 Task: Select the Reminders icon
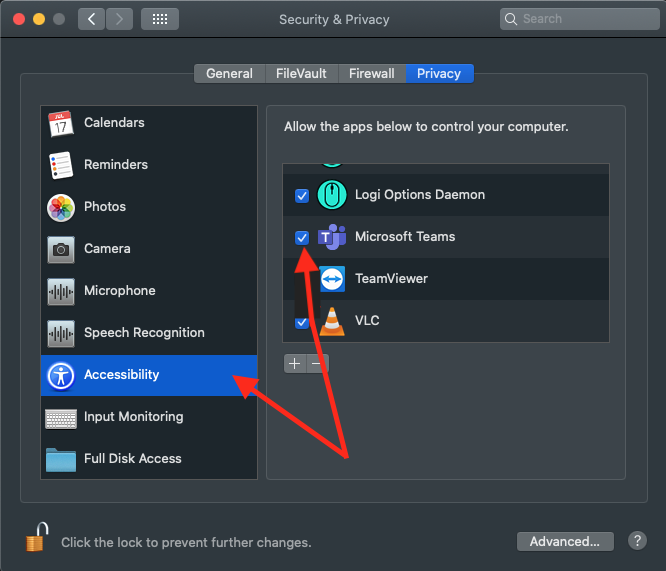pyautogui.click(x=61, y=165)
